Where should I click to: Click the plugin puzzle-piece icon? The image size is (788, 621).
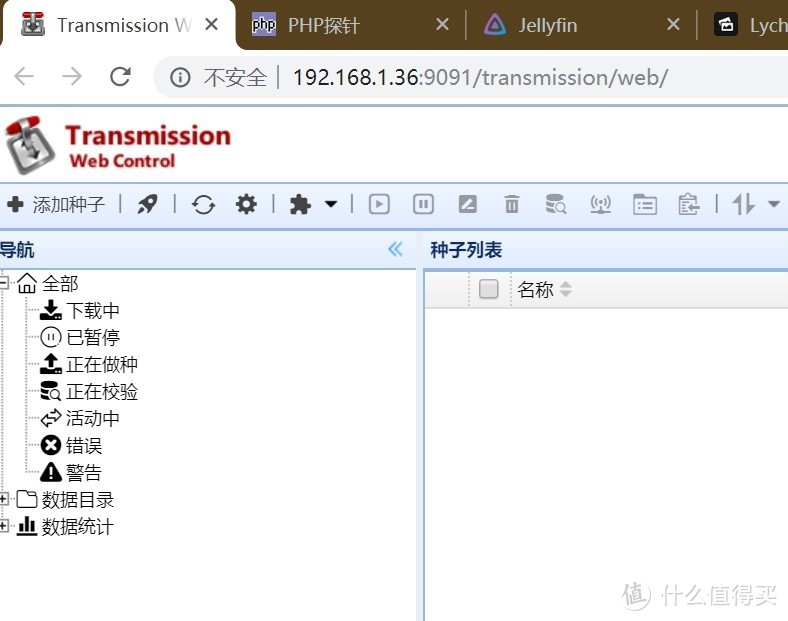tap(300, 204)
